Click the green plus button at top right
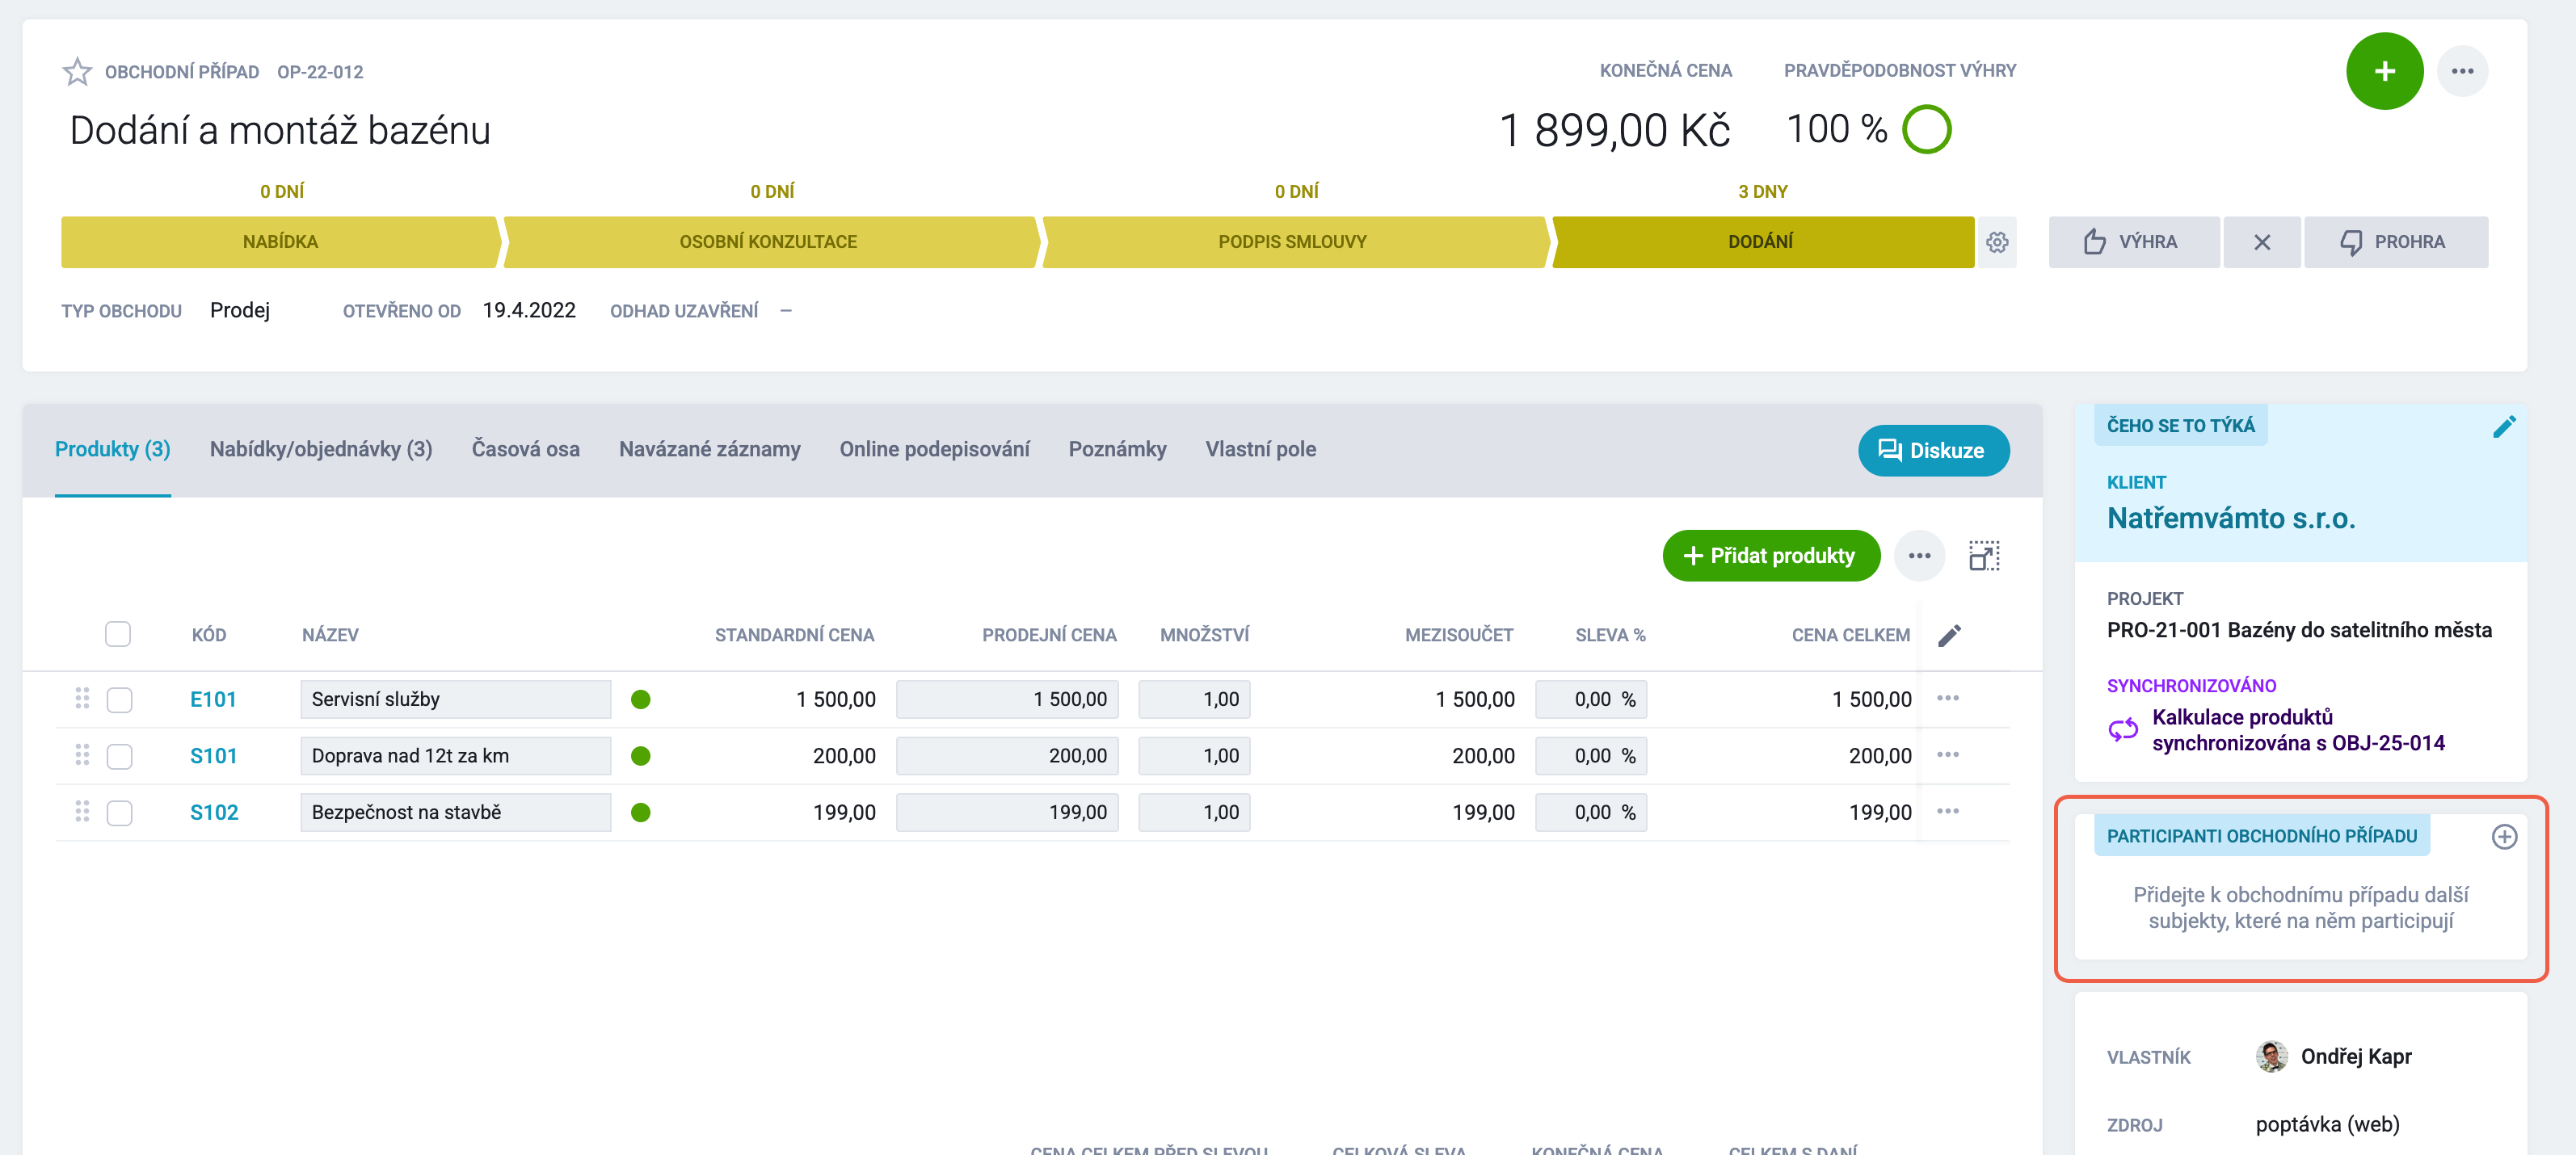The width and height of the screenshot is (2576, 1155). [x=2384, y=71]
